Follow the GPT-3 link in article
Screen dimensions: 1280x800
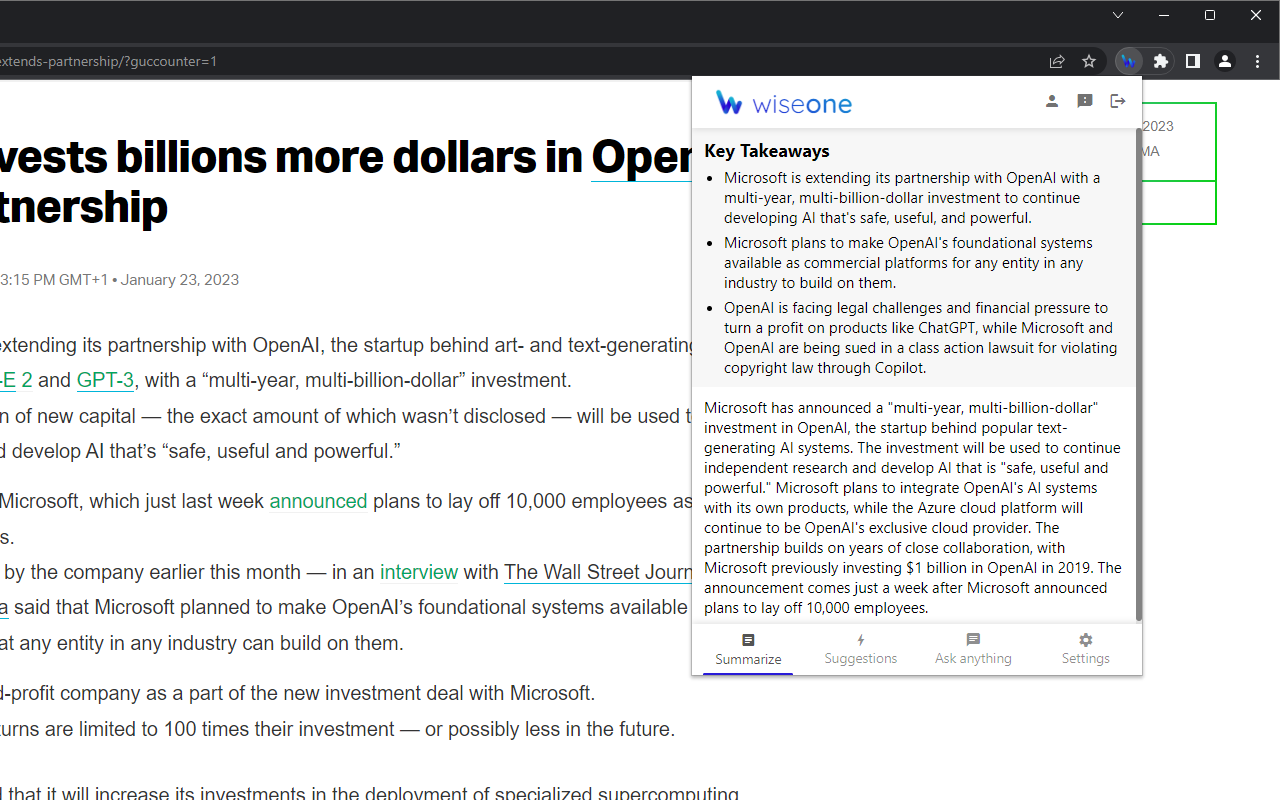(105, 380)
